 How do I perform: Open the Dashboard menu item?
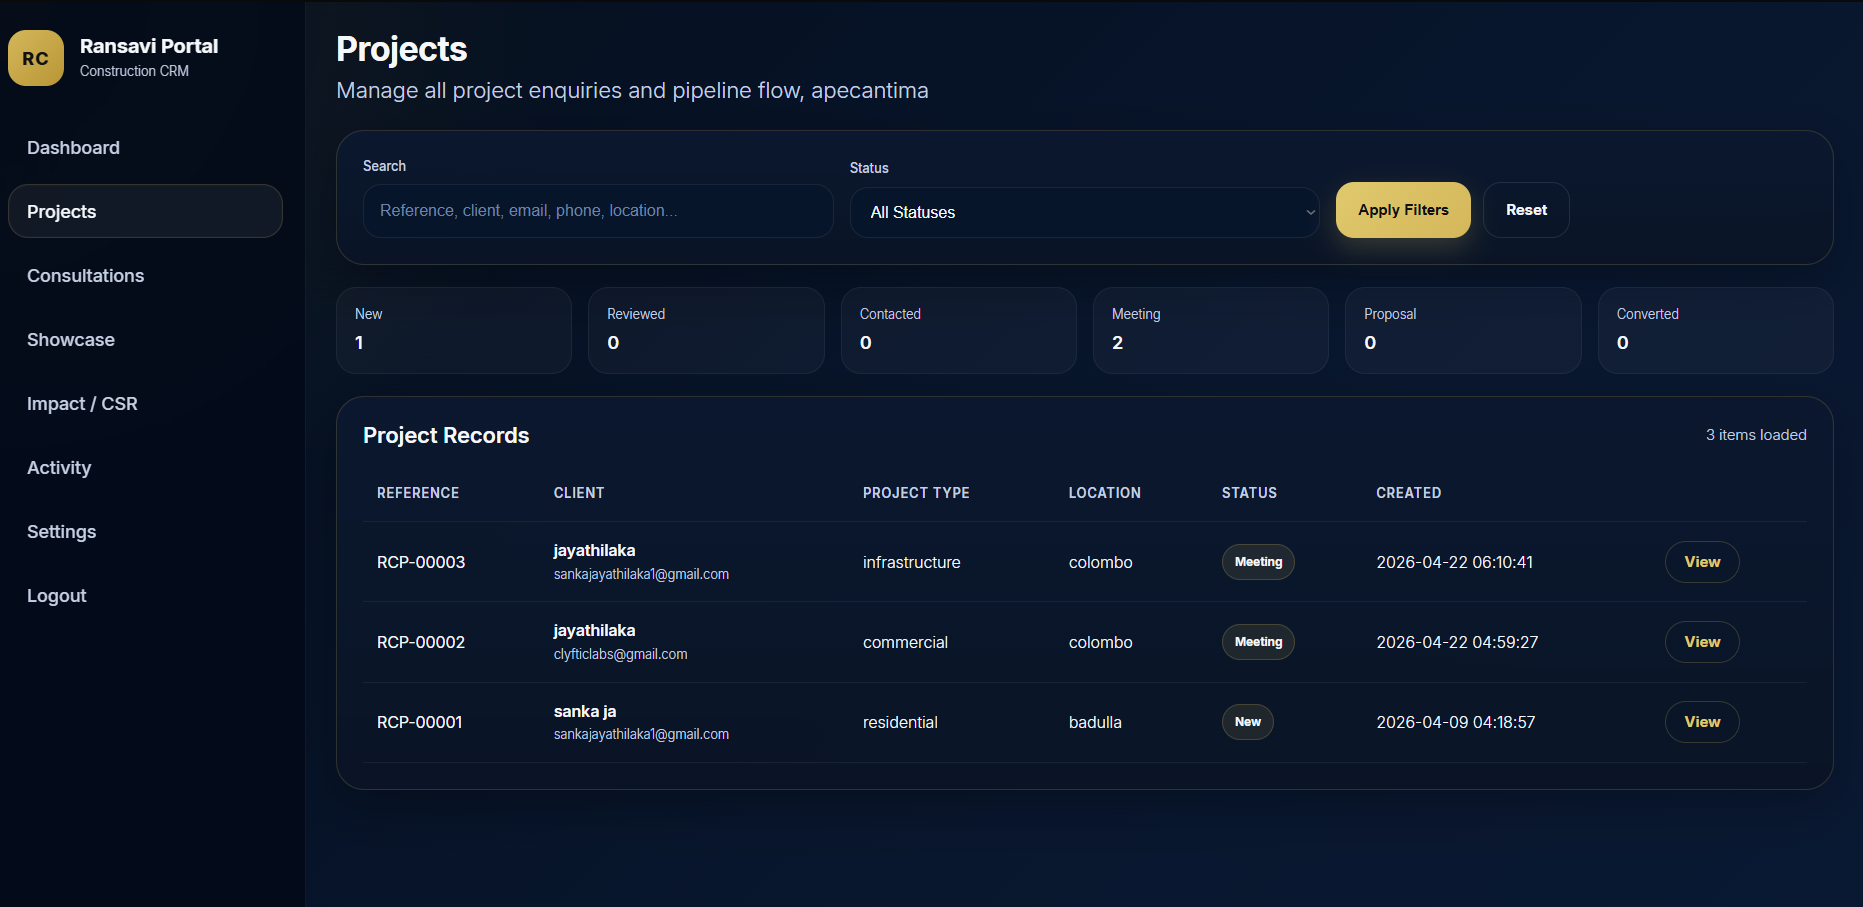click(145, 148)
